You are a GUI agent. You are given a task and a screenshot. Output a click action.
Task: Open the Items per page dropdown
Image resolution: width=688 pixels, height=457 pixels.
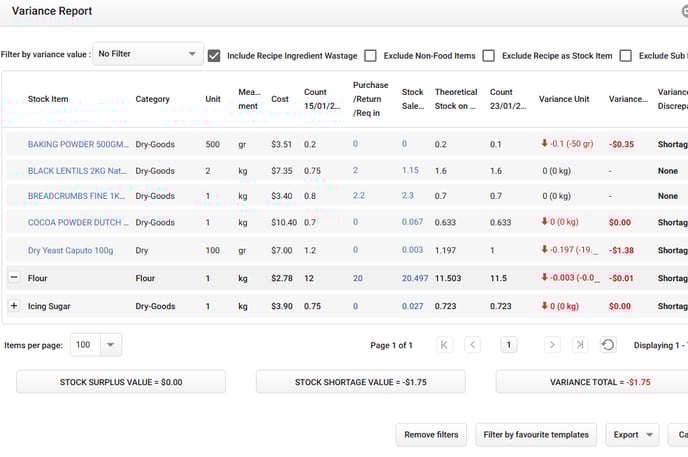tap(110, 345)
